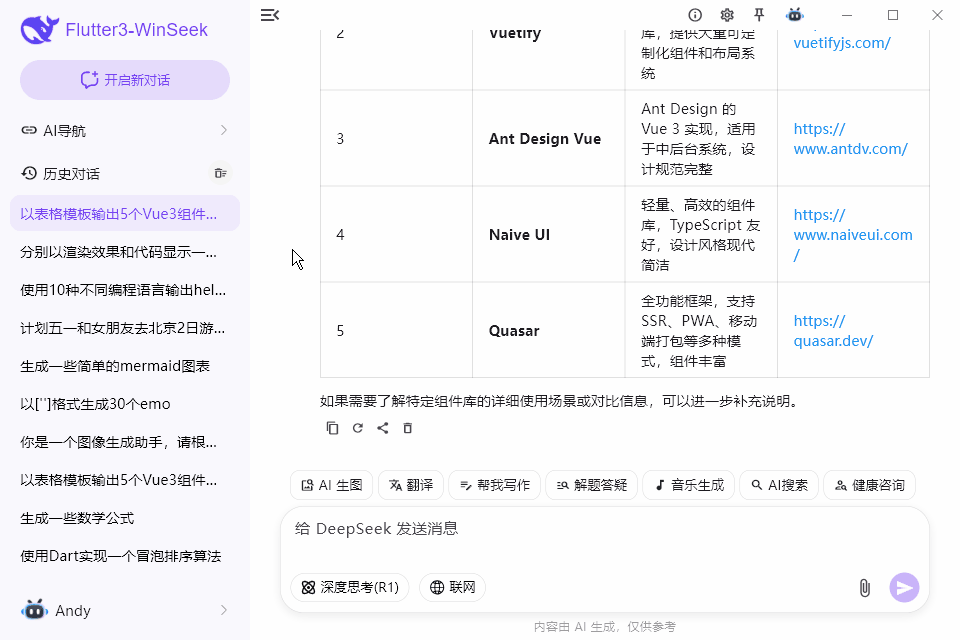Share the AI response

pyautogui.click(x=383, y=428)
